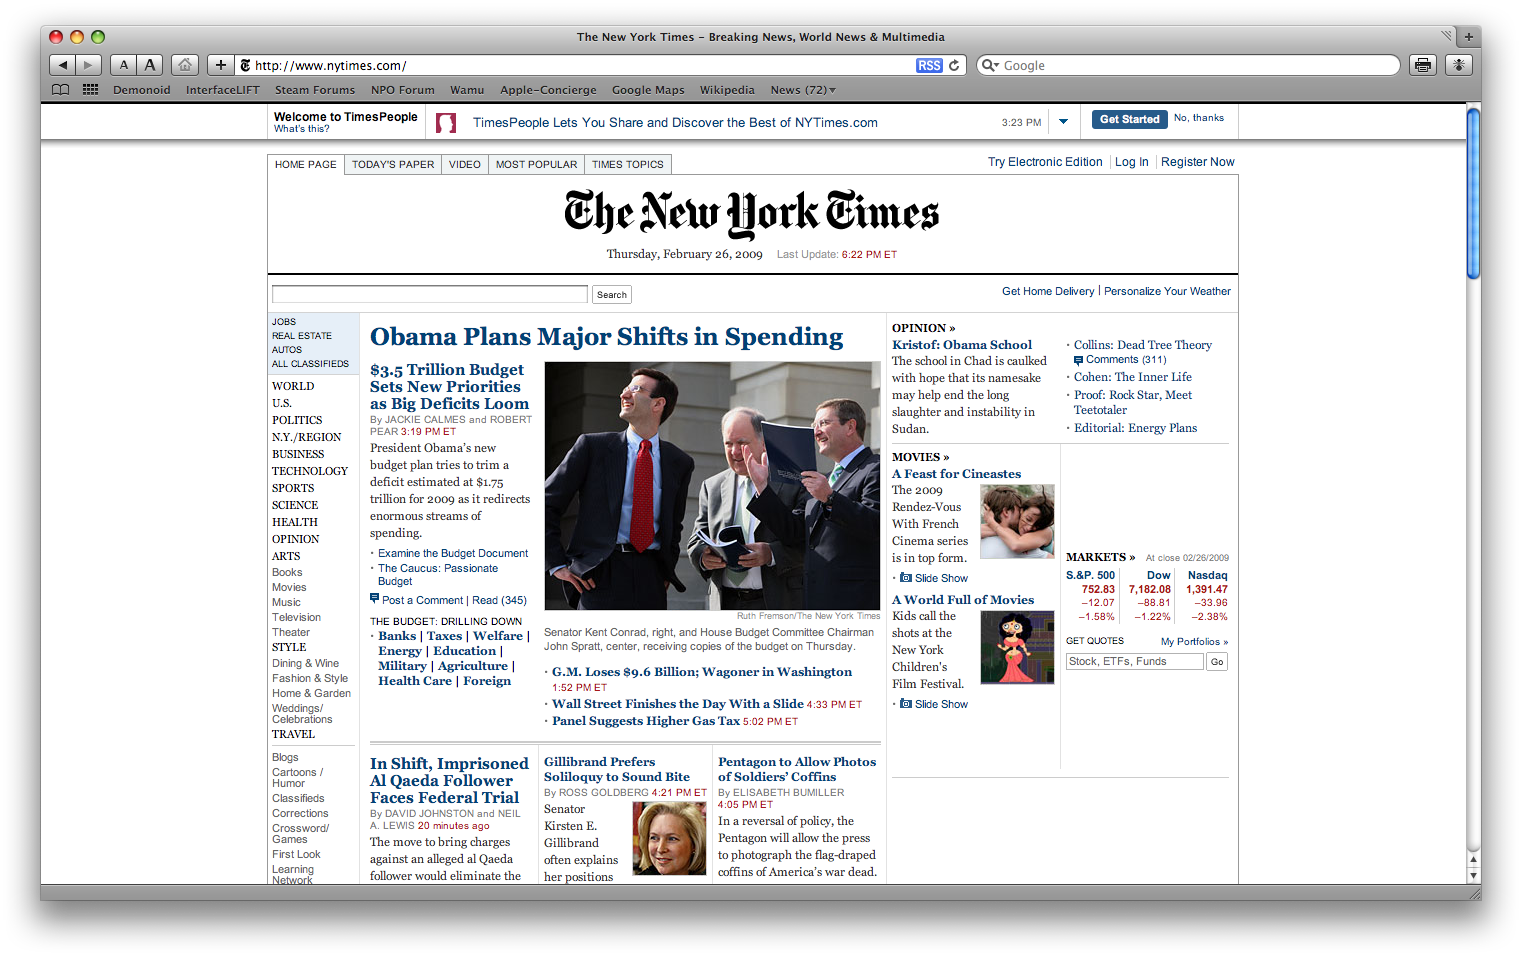The image size is (1522, 956).
Task: Select the Most Popular tab
Action: [536, 164]
